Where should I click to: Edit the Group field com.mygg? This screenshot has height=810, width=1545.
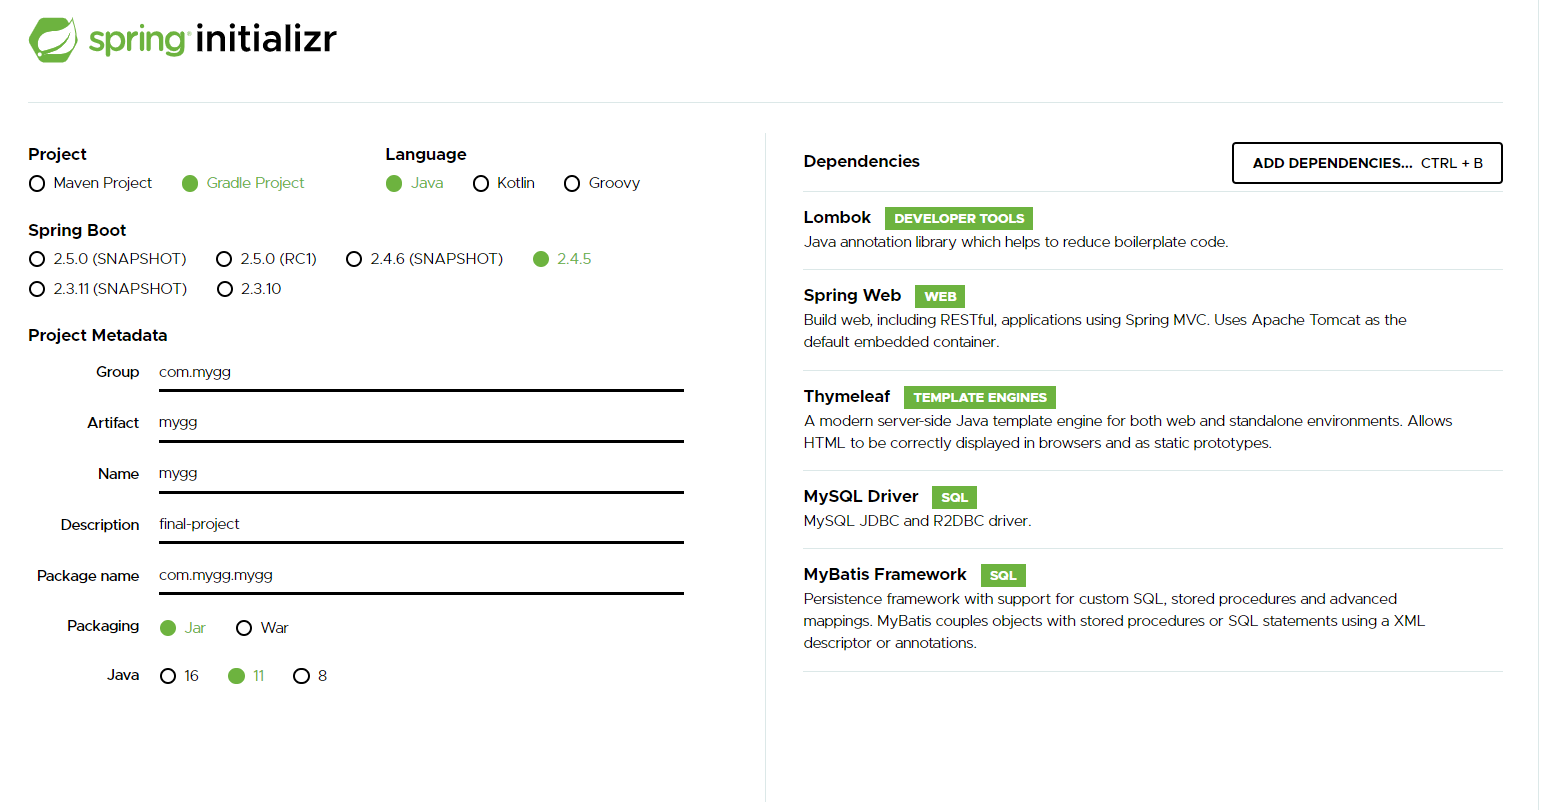(x=421, y=372)
